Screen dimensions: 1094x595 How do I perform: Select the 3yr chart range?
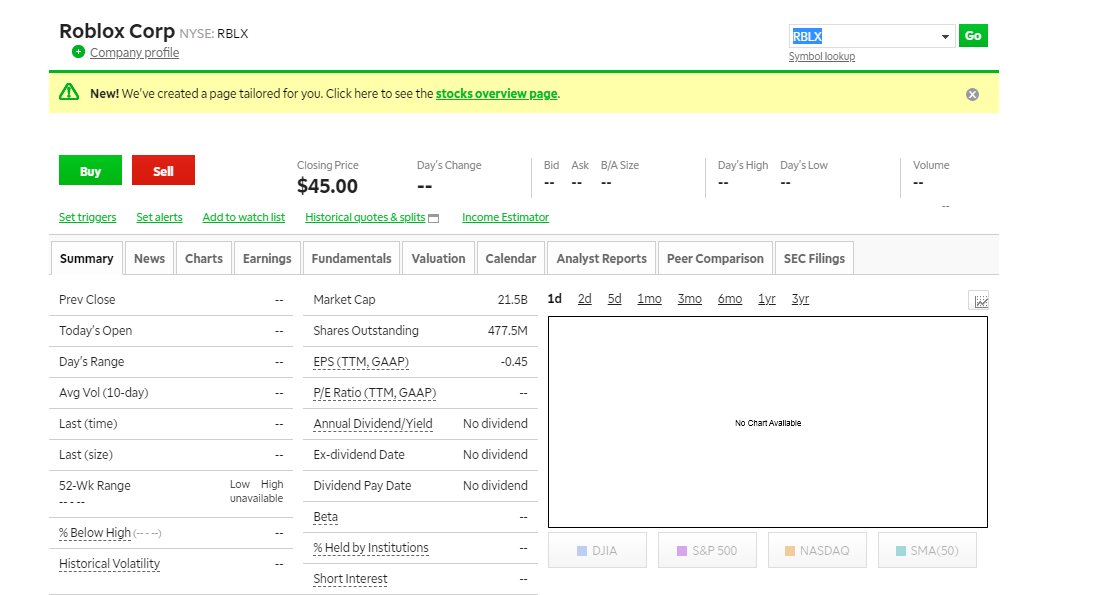(800, 299)
